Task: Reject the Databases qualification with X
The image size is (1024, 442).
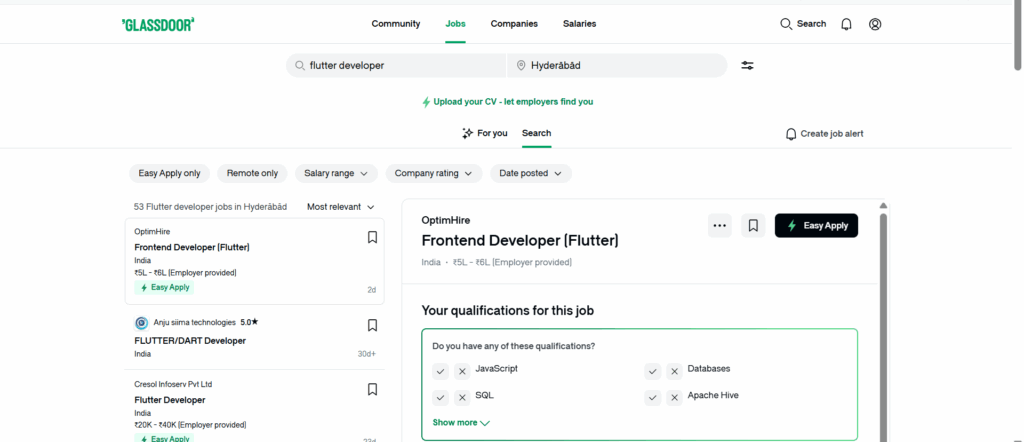Action: point(674,371)
